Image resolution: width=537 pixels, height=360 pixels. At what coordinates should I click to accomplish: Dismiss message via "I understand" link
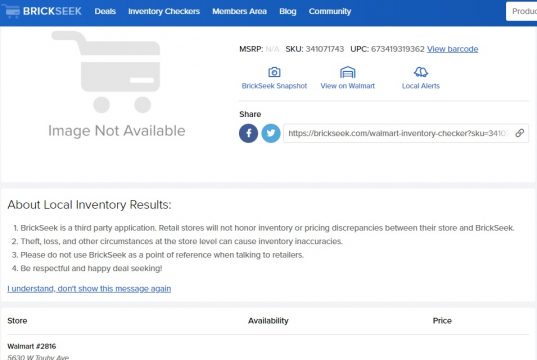[89, 289]
